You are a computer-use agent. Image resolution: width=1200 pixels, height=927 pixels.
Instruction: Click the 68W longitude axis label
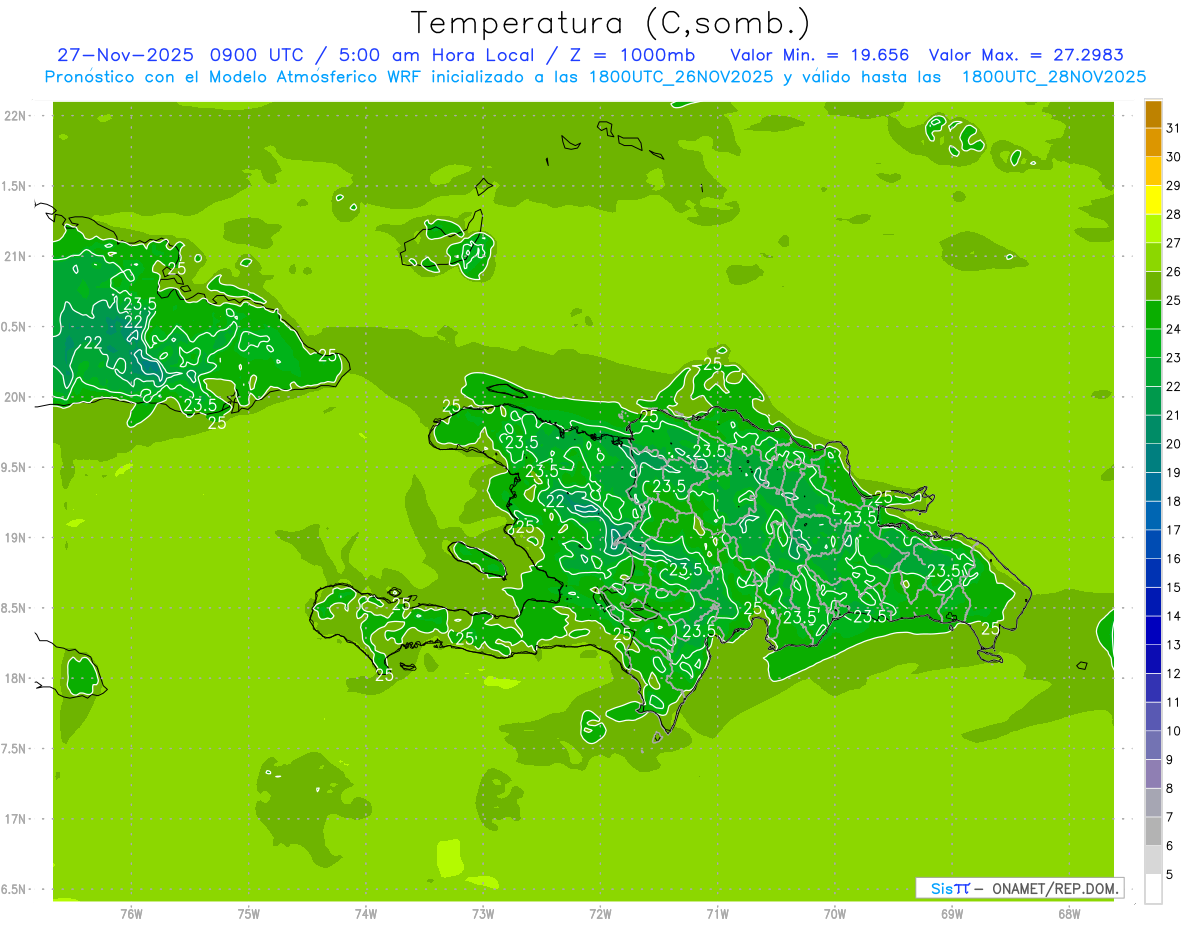coord(1069,914)
